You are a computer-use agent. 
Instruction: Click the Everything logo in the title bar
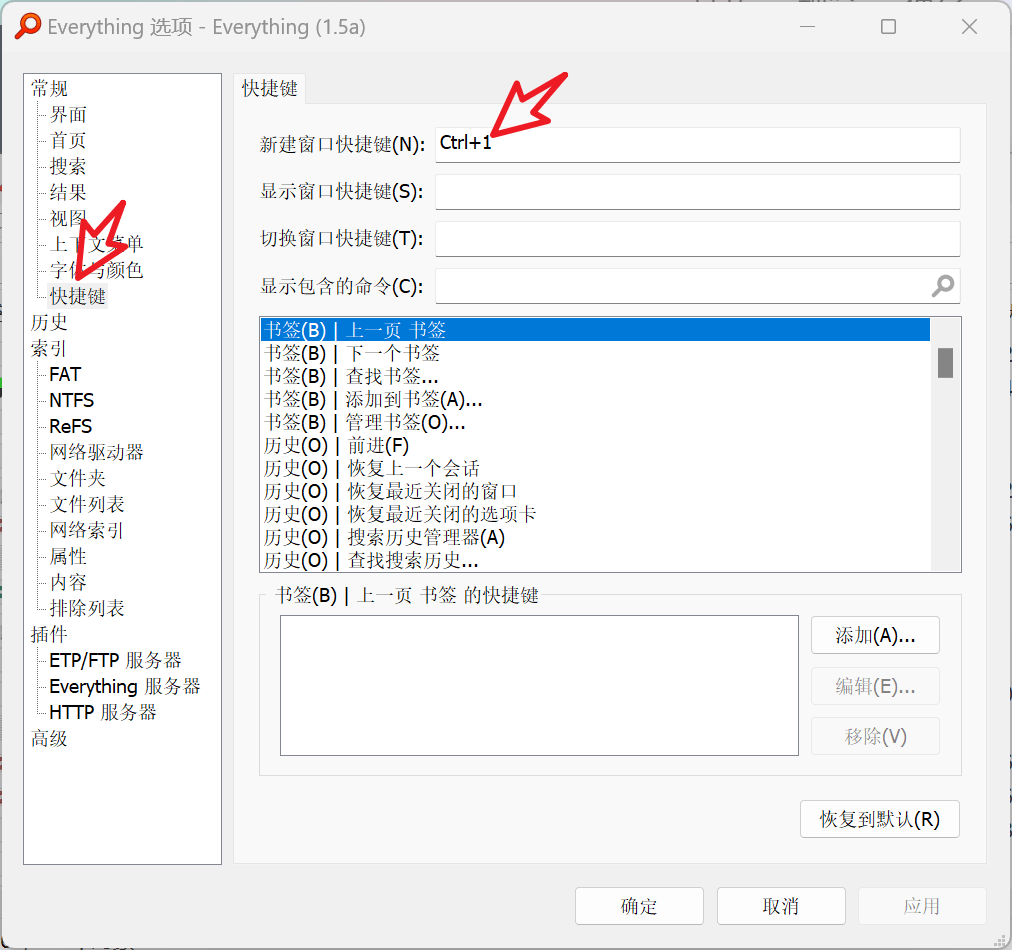tap(27, 26)
